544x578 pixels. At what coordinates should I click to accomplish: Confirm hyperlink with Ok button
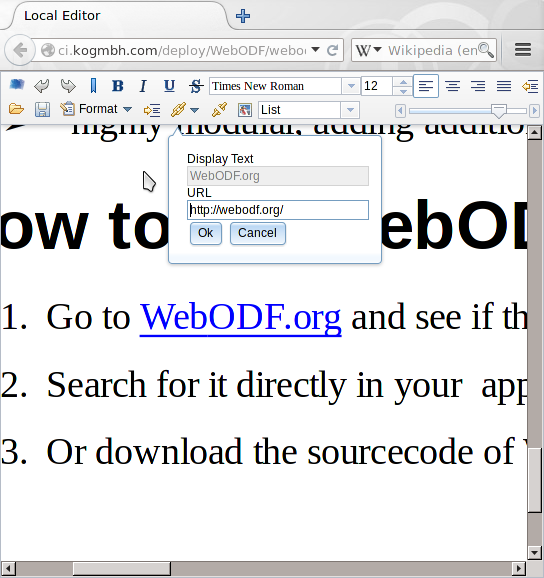coord(206,233)
